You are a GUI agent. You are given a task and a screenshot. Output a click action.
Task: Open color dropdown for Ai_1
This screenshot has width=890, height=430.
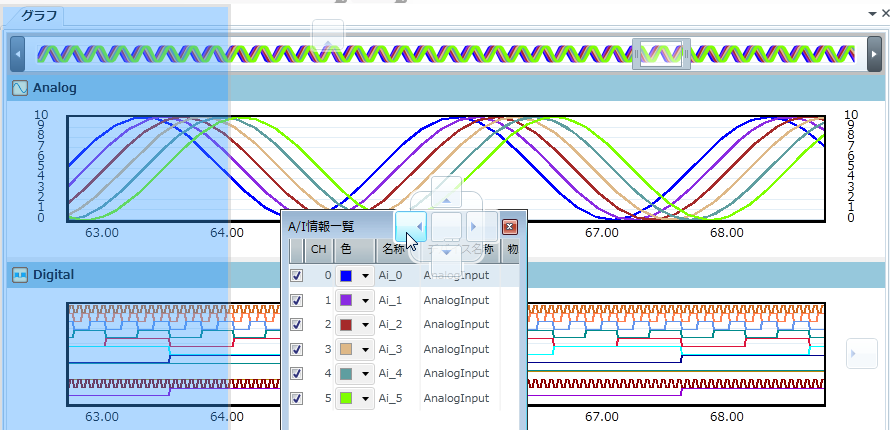point(365,301)
